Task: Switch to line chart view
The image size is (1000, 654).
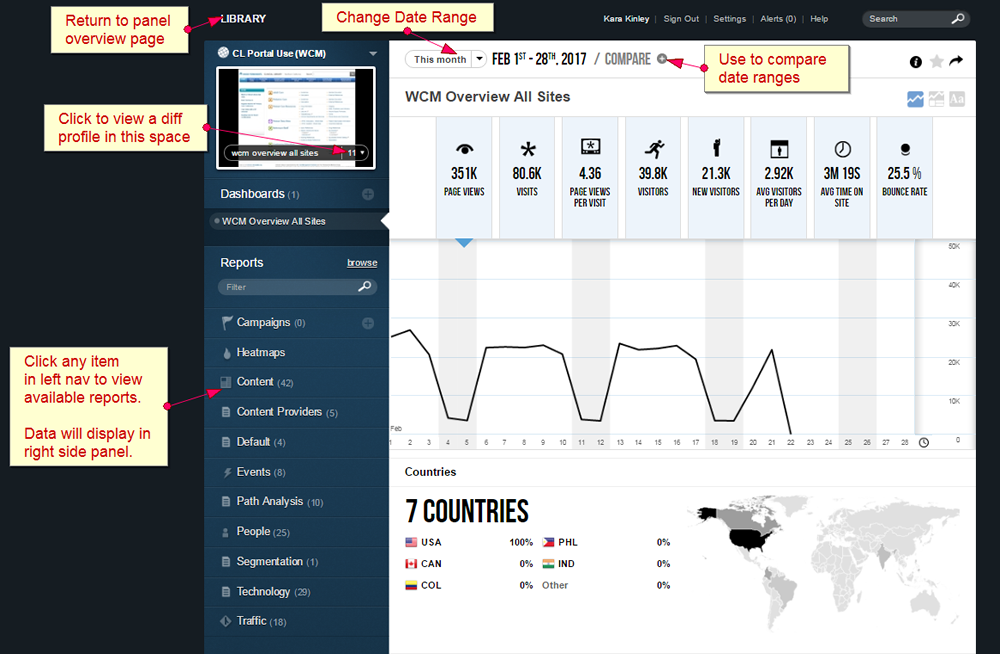Action: pos(915,99)
